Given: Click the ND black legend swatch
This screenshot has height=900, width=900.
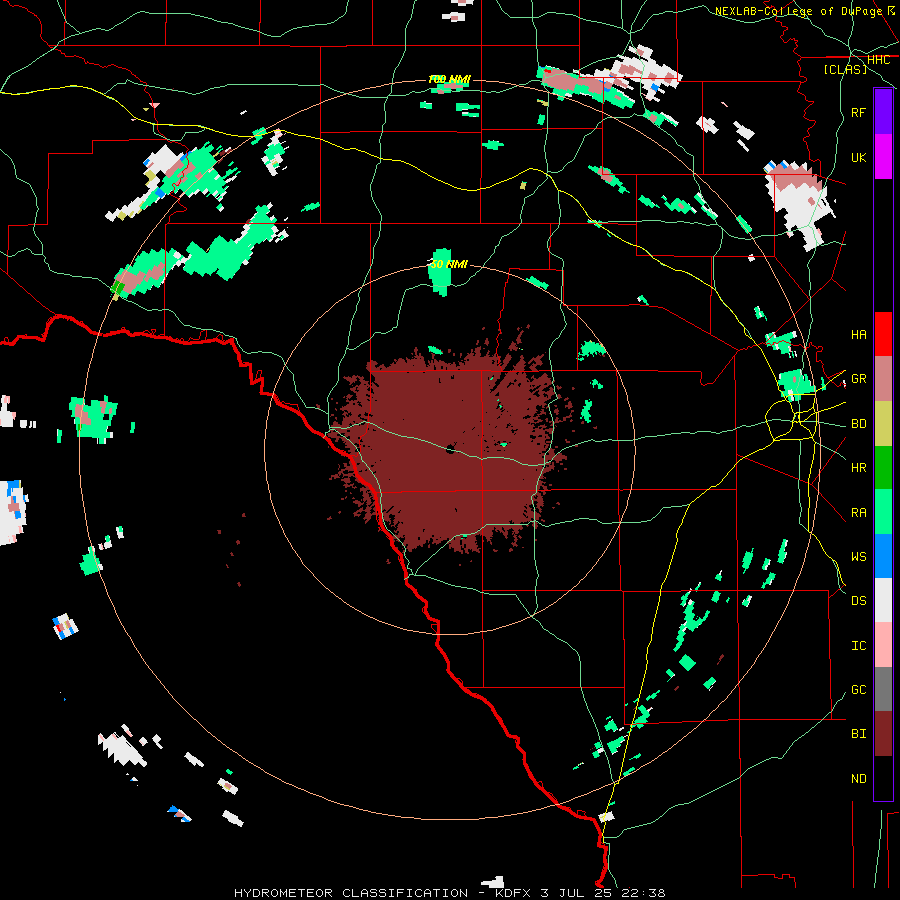Looking at the screenshot, I should click(883, 778).
